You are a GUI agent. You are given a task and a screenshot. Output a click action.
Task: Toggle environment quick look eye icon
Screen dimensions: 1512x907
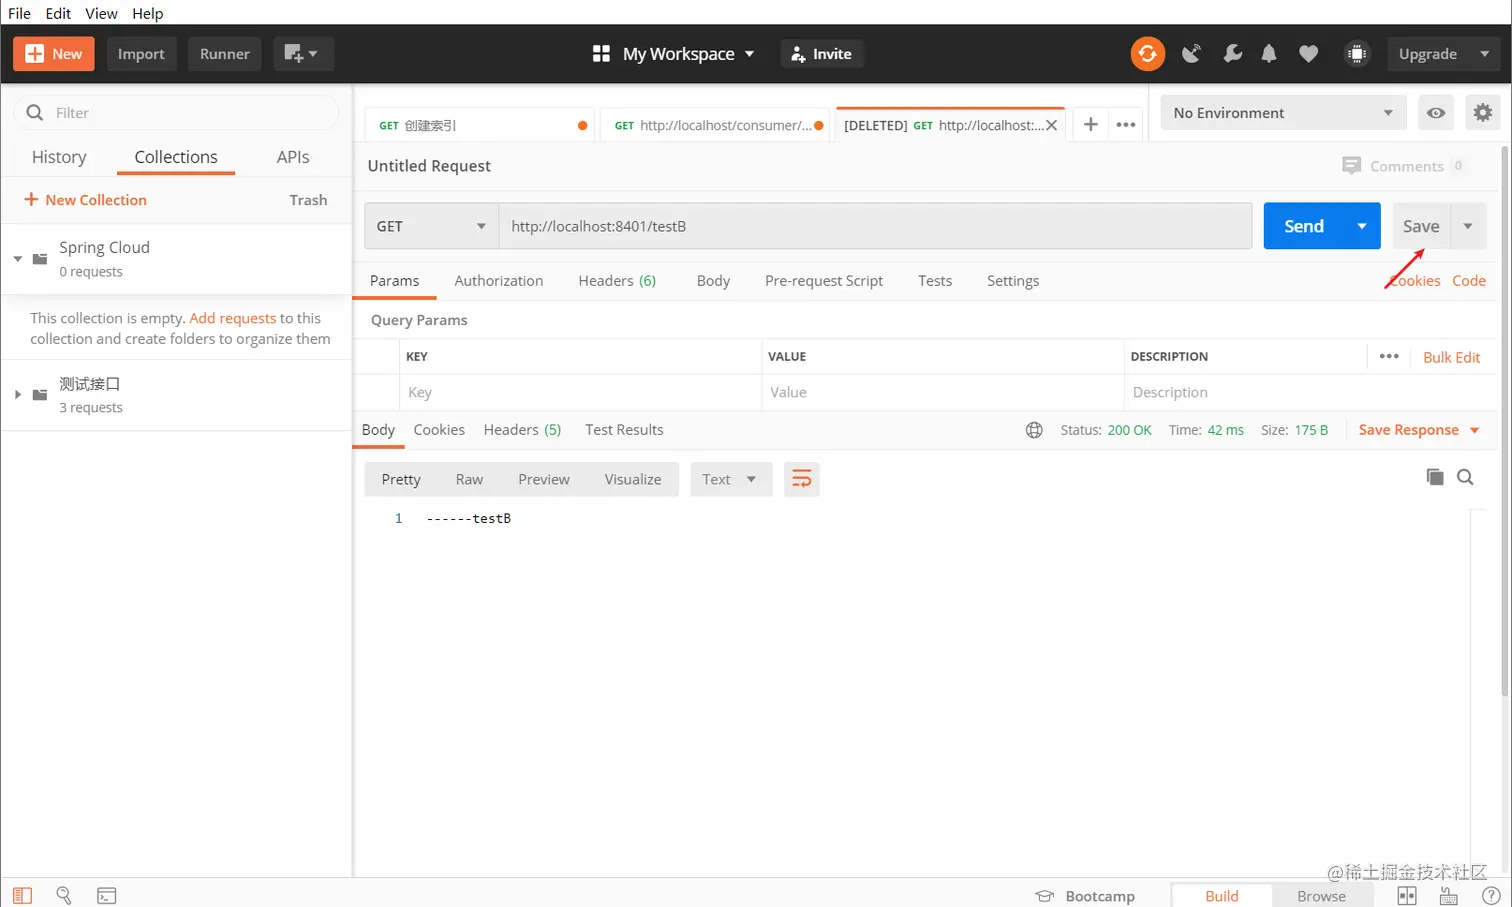click(1436, 113)
